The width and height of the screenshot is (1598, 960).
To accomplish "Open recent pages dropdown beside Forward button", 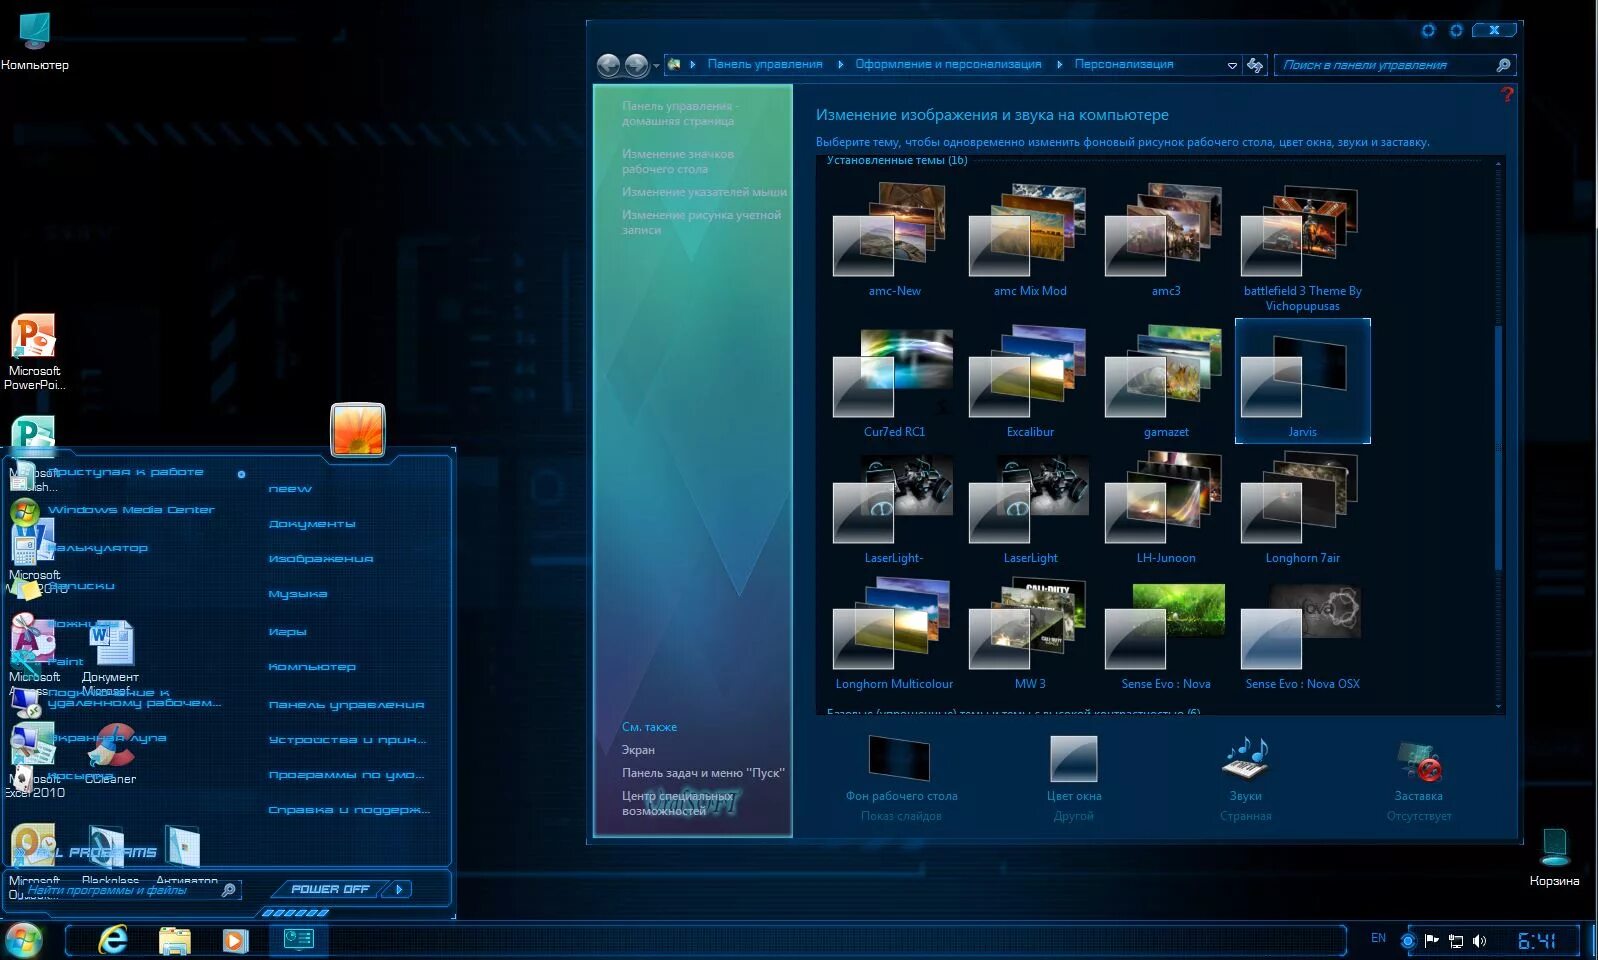I will 656,66.
